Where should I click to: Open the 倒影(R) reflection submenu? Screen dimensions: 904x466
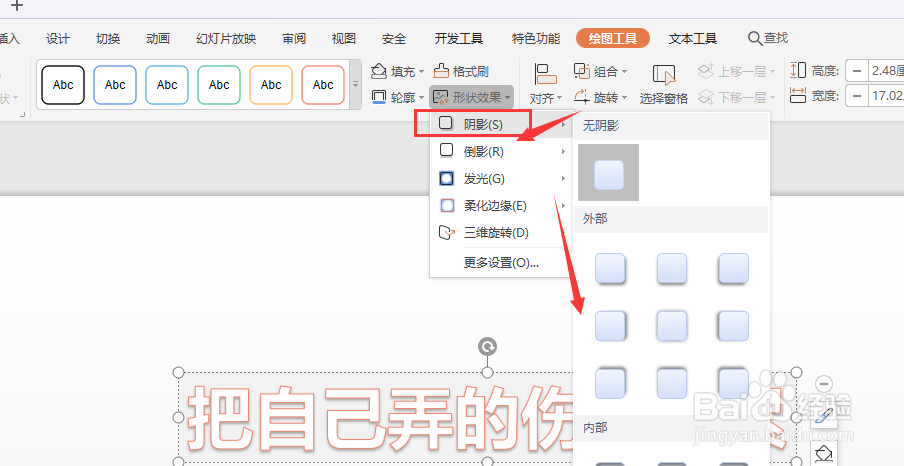pyautogui.click(x=500, y=151)
